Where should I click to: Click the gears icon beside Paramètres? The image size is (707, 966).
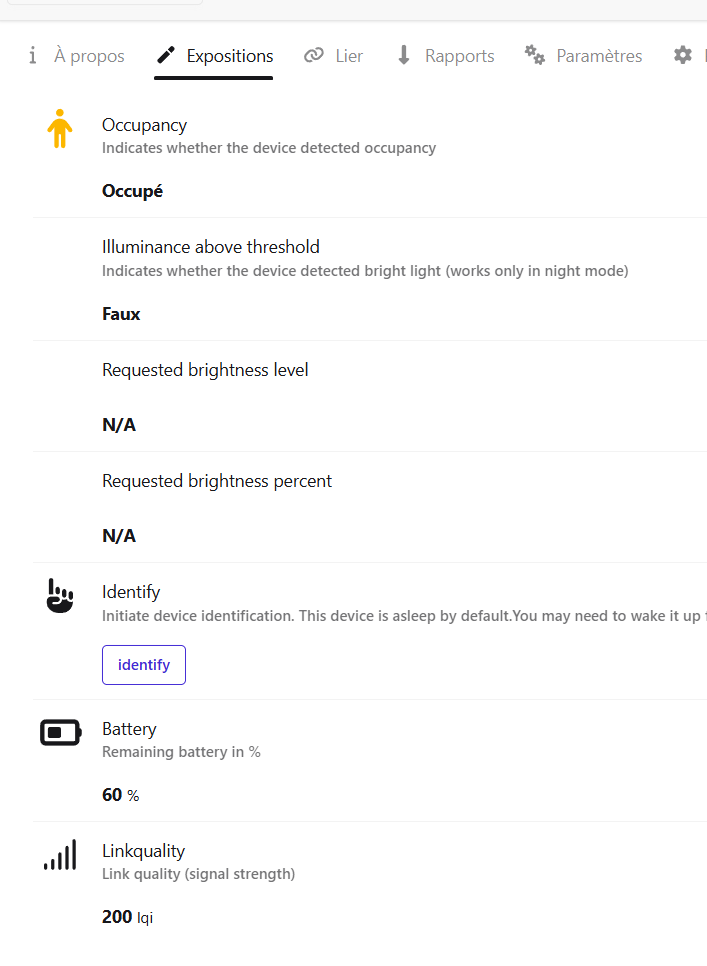coord(535,55)
